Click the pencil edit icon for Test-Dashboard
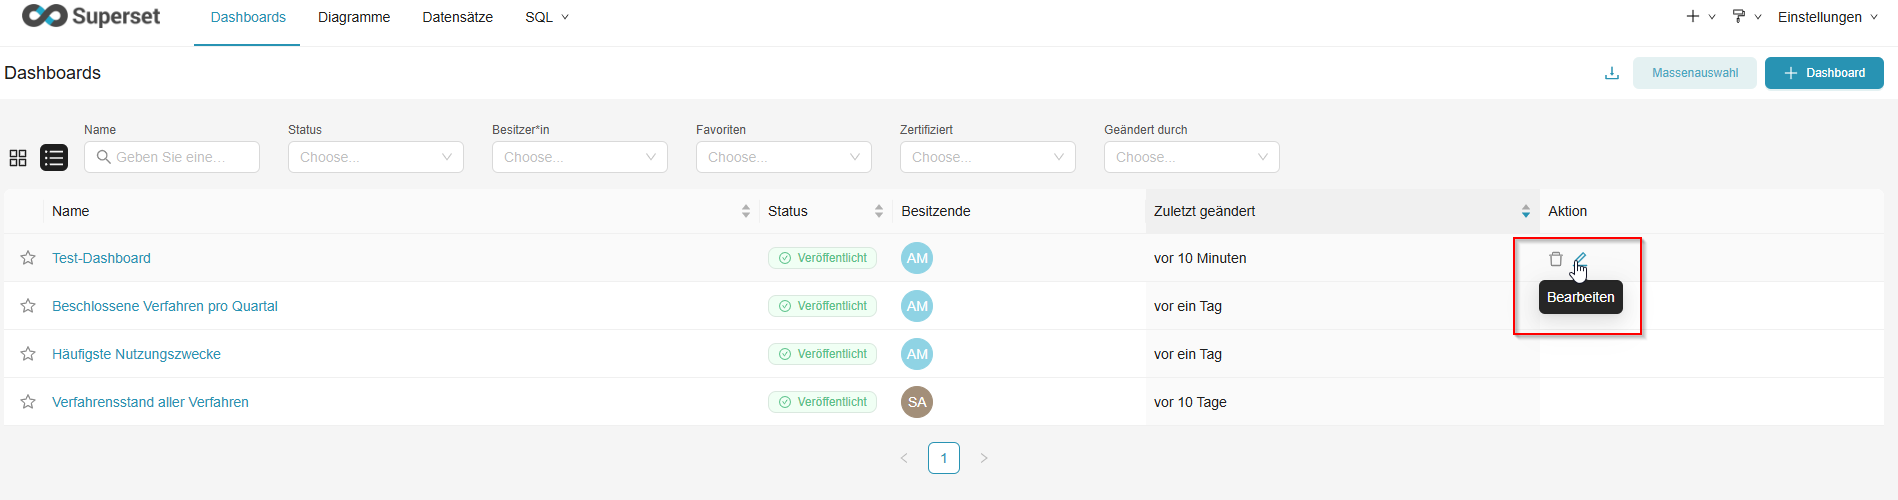 (x=1580, y=259)
